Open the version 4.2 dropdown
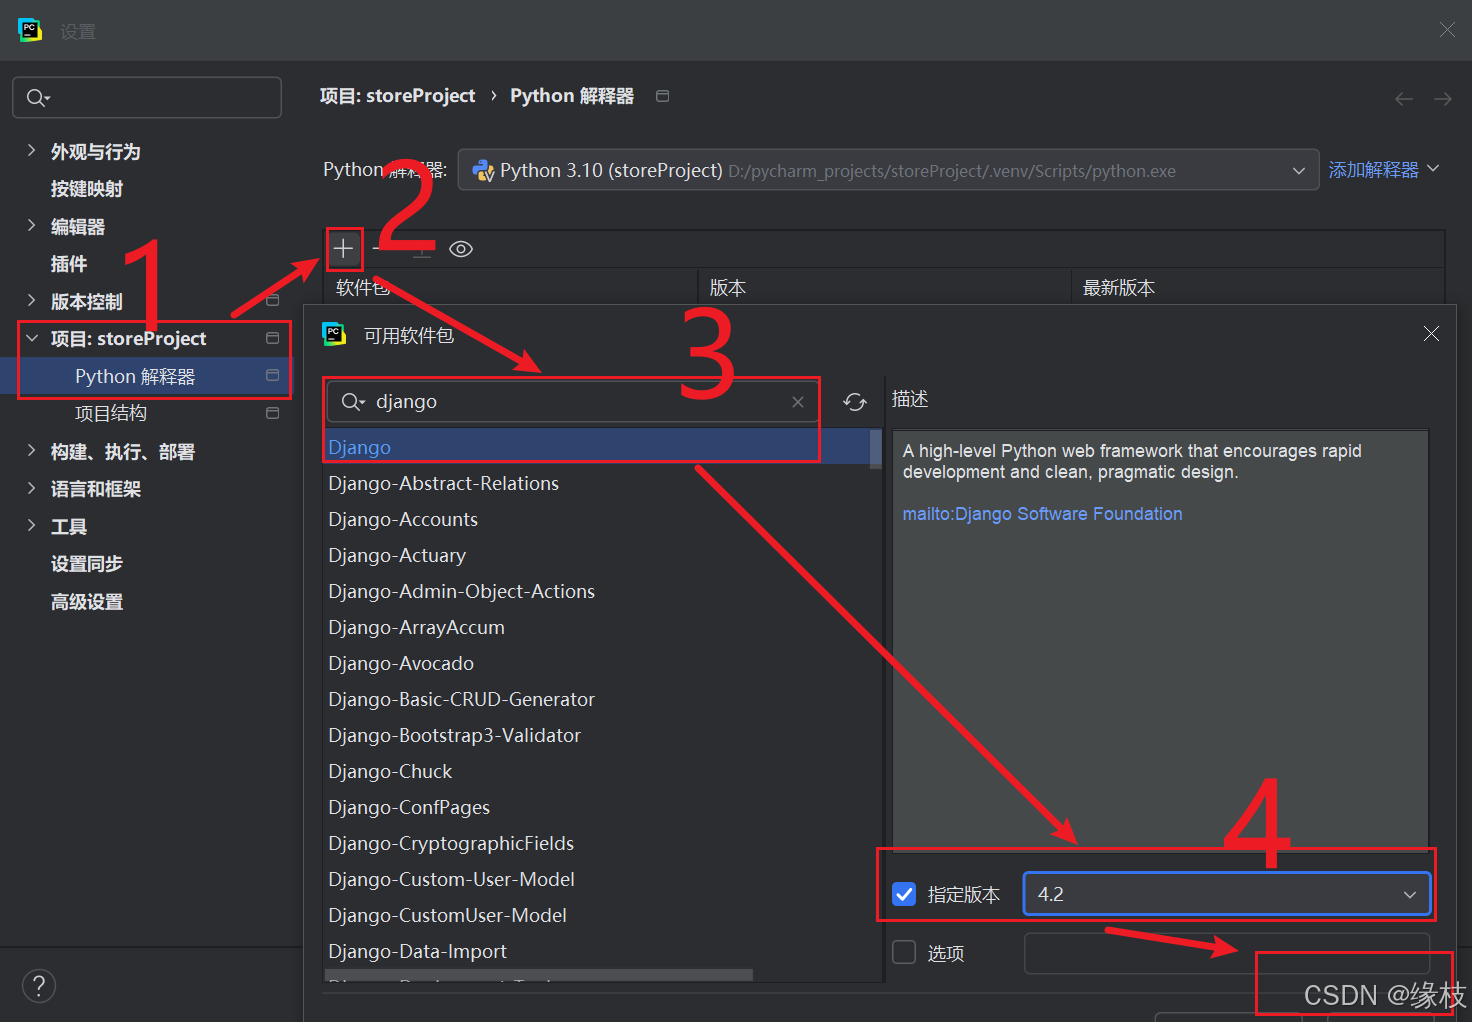Viewport: 1472px width, 1022px height. tap(1410, 893)
